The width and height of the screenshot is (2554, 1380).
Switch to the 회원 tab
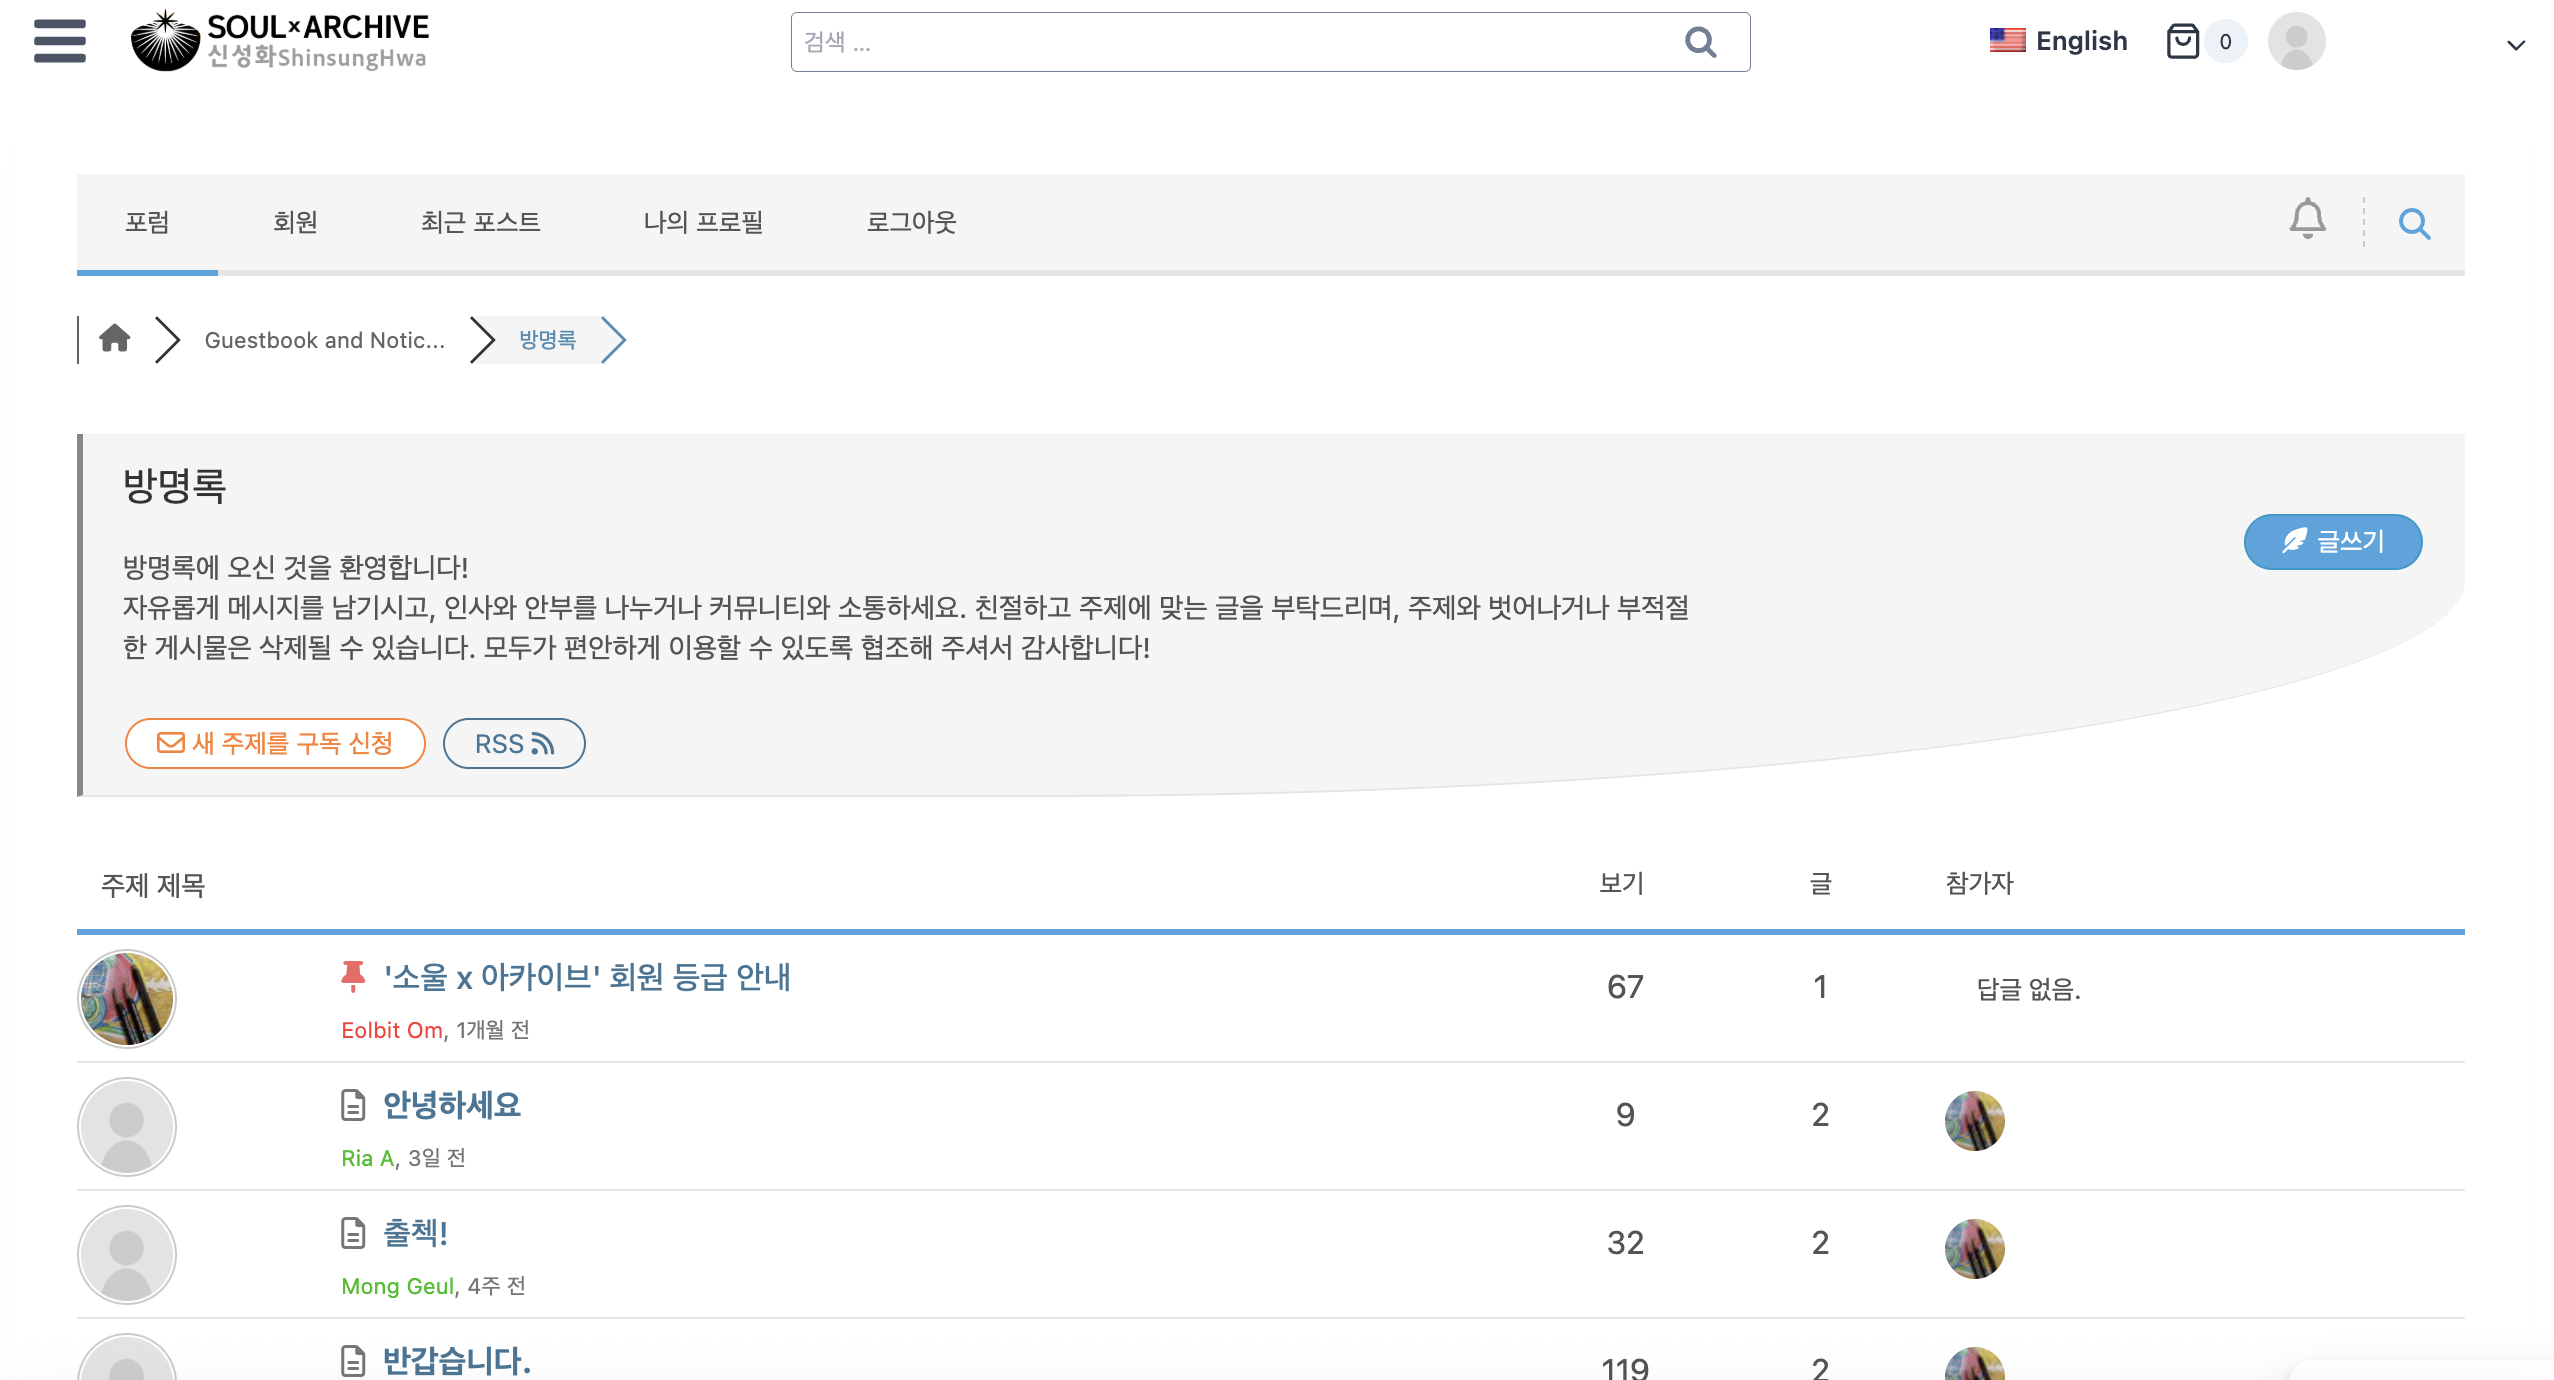(295, 222)
